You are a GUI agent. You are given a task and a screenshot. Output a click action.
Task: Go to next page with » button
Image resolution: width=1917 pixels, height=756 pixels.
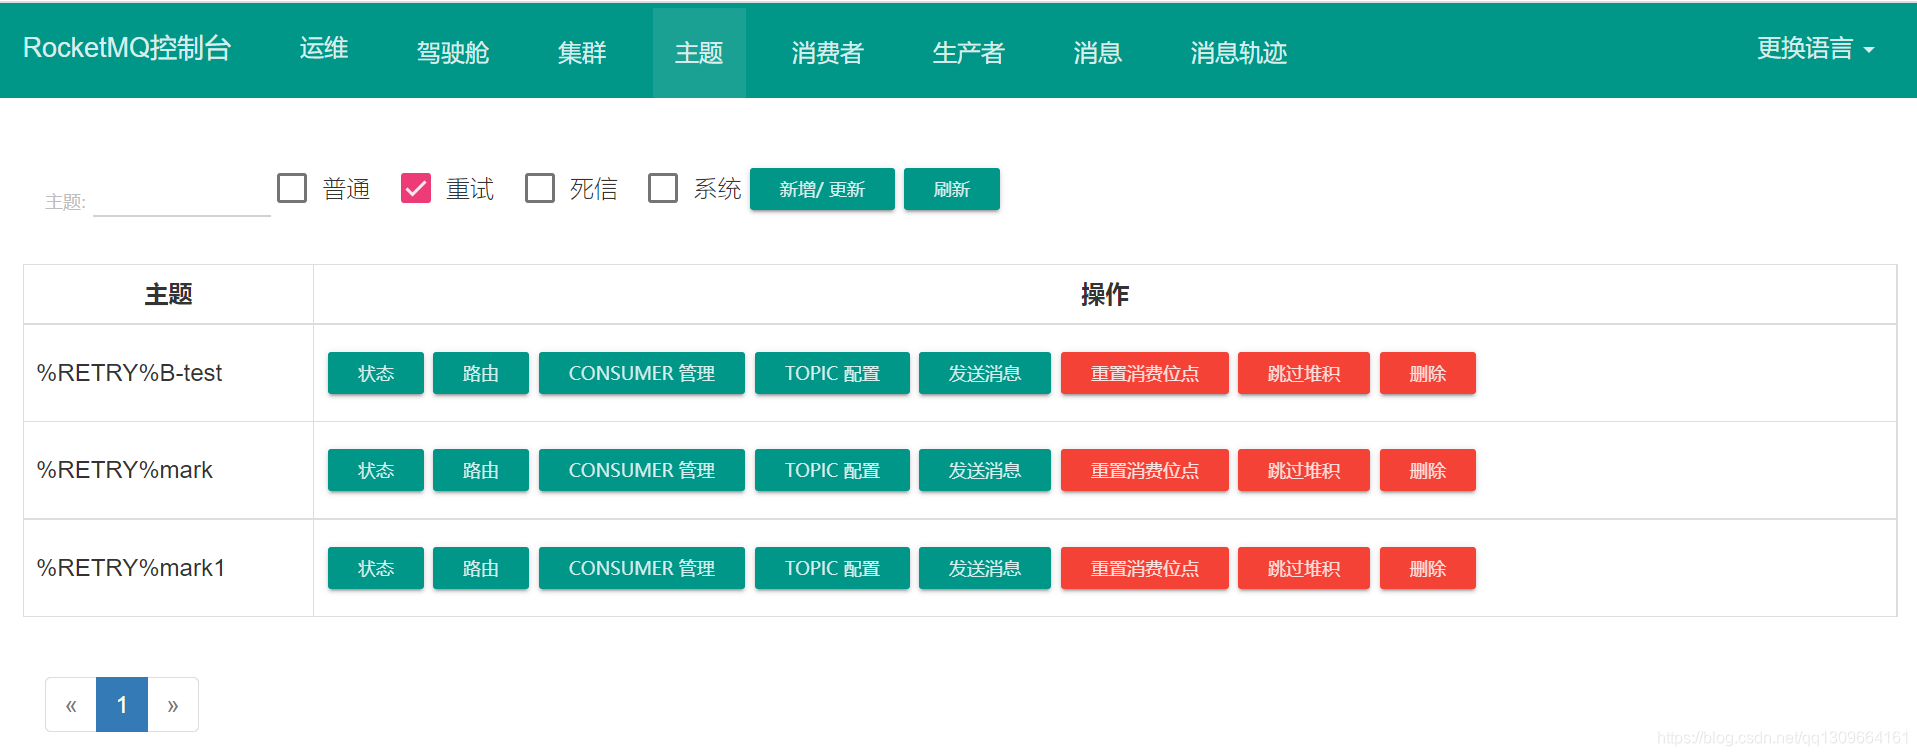click(173, 705)
